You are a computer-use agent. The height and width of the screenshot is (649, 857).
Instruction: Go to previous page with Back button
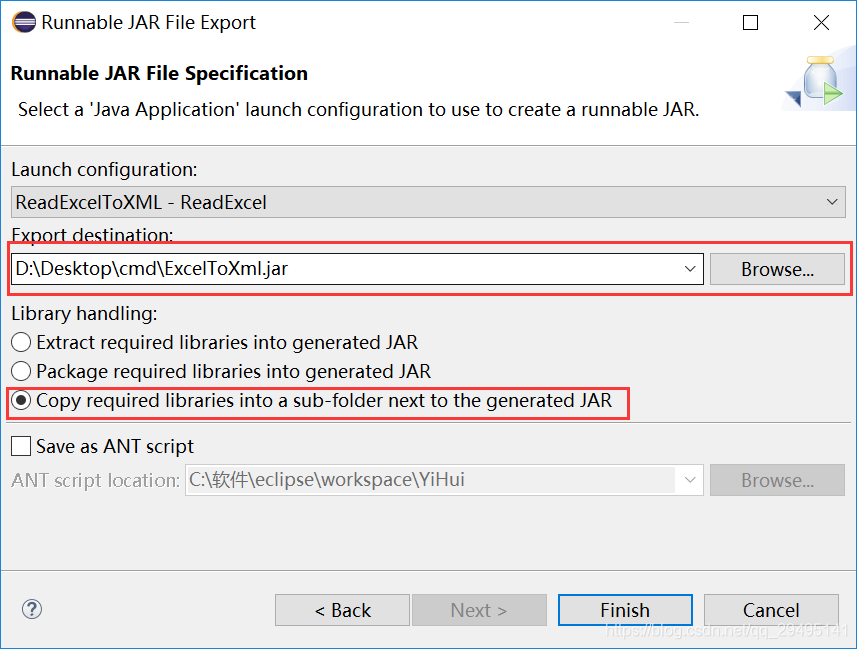(x=342, y=610)
